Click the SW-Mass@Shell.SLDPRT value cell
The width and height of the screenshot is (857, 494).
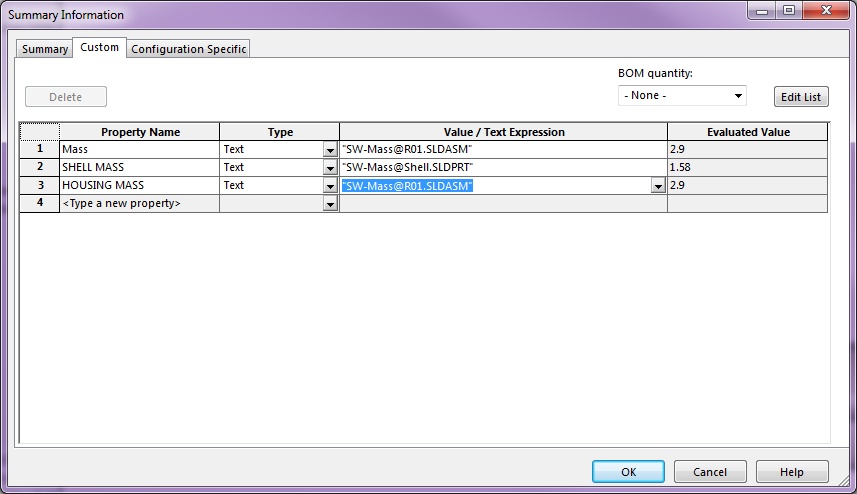(503, 167)
